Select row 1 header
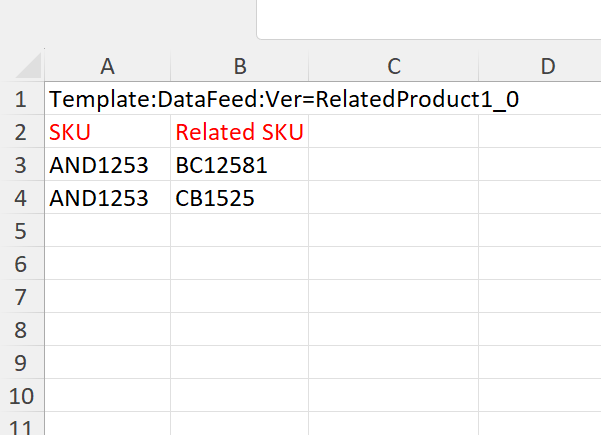Image resolution: width=601 pixels, height=435 pixels. pyautogui.click(x=22, y=98)
